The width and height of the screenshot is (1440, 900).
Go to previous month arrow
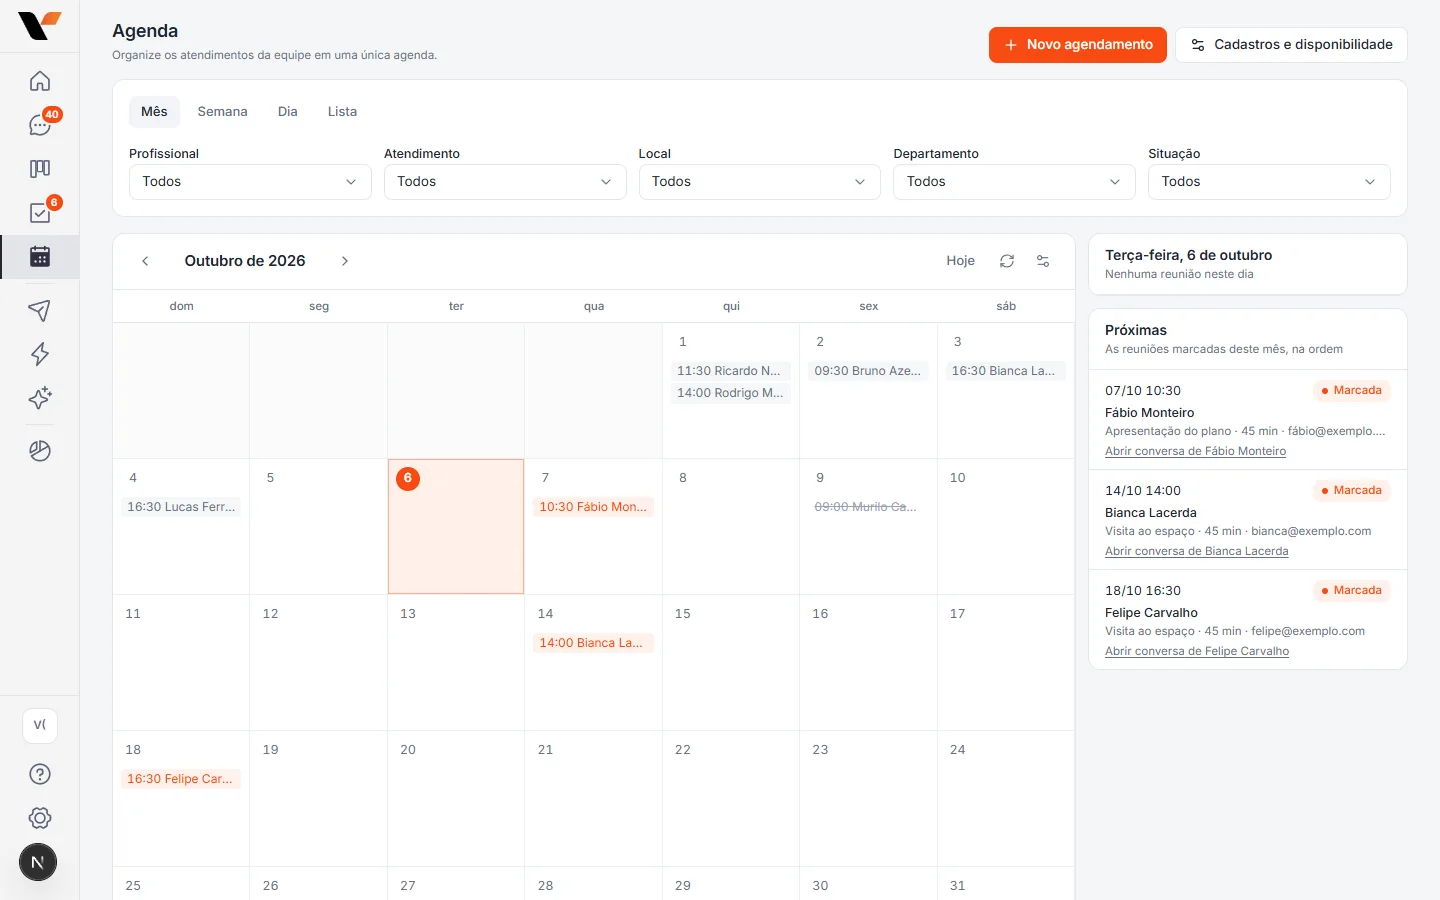tap(145, 261)
